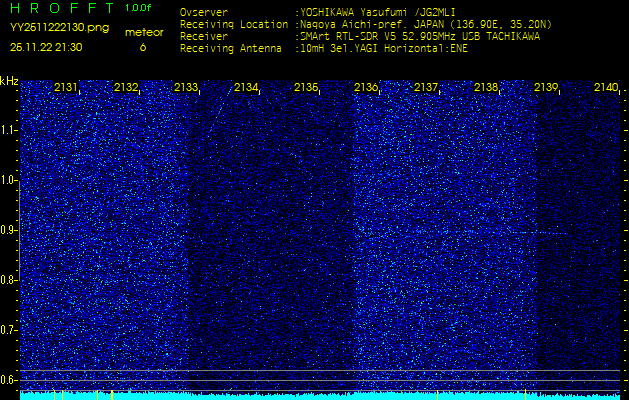This screenshot has height=400, width=629.
Task: Click the 'Receiver' field label
Action: pos(204,37)
